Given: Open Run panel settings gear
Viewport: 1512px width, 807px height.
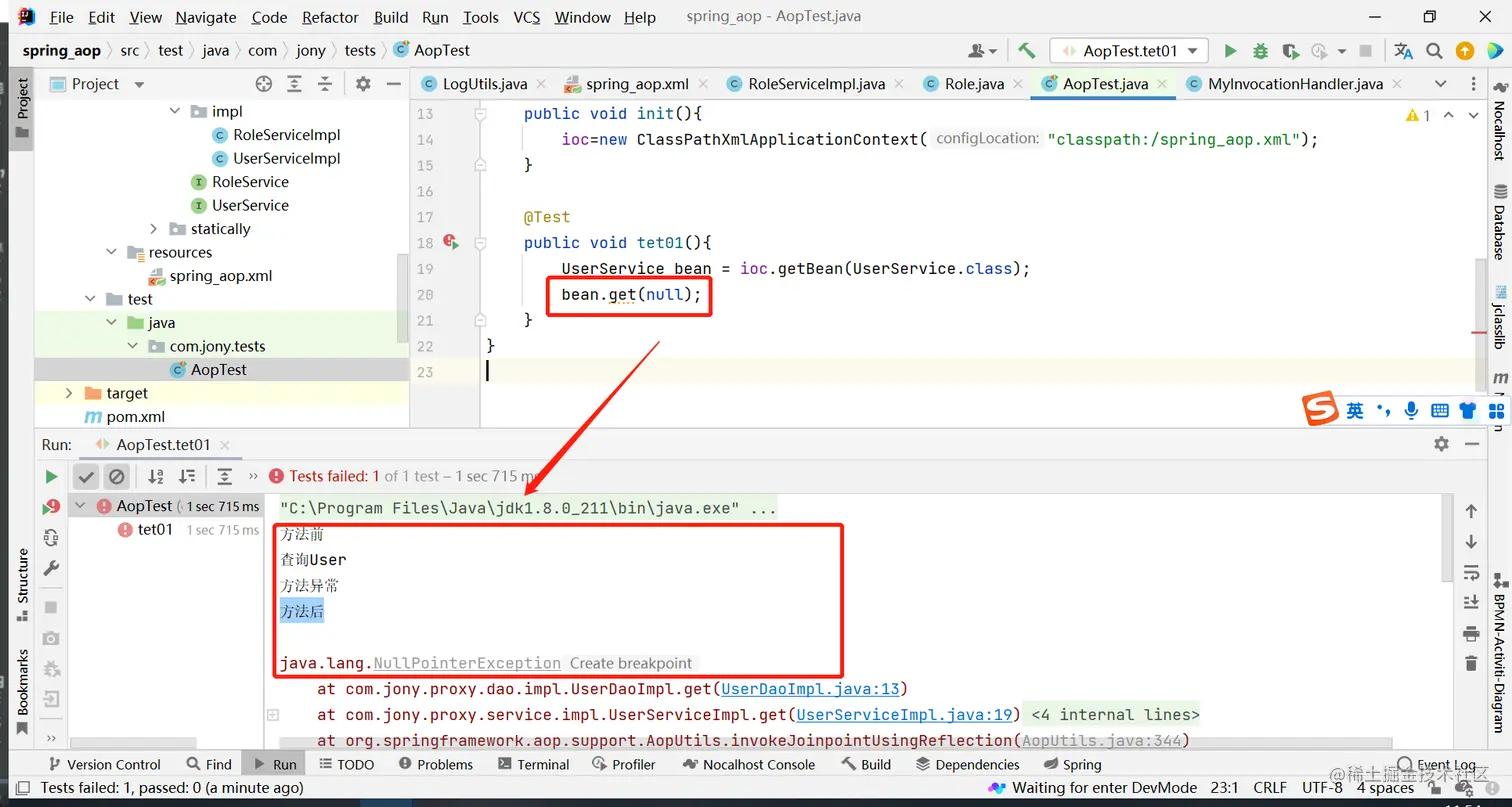Looking at the screenshot, I should coord(1441,444).
